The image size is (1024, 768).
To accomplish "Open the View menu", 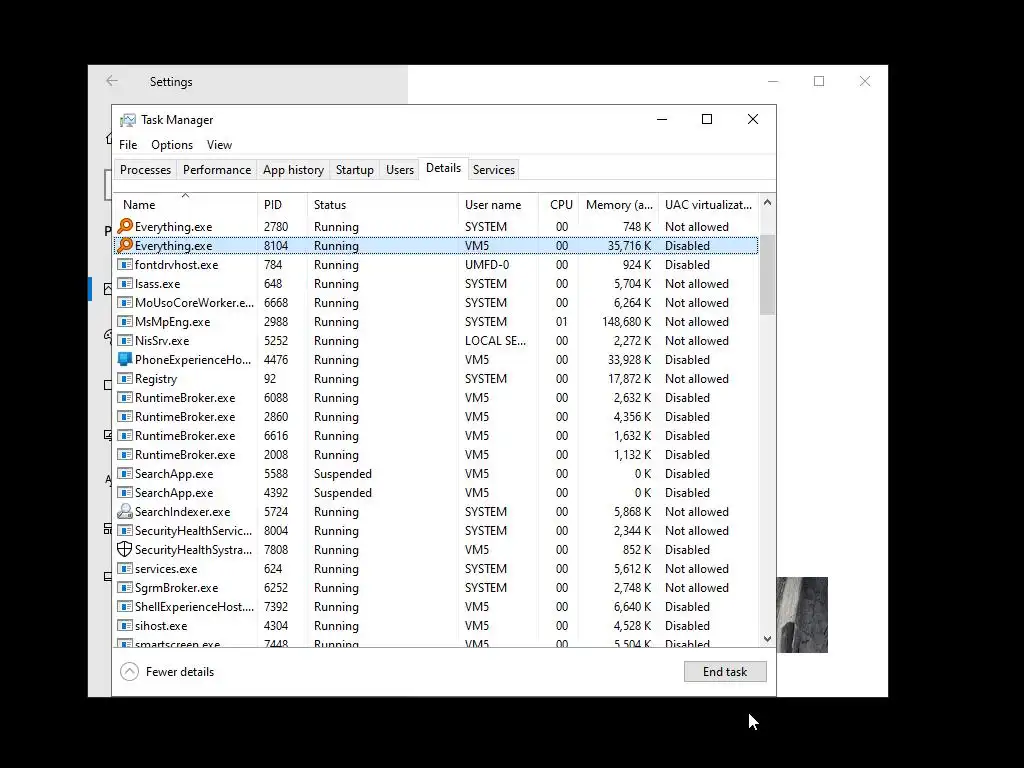I will click(x=219, y=145).
